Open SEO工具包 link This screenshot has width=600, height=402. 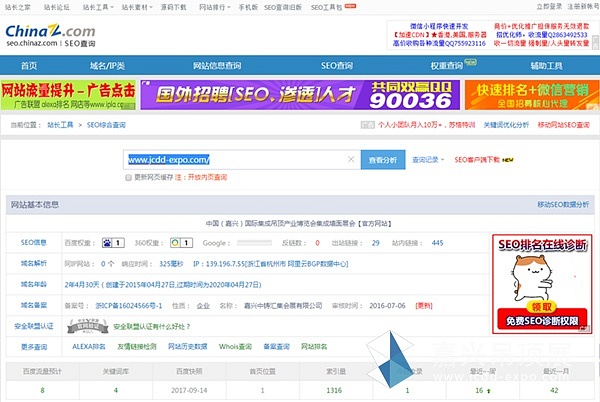click(x=326, y=7)
